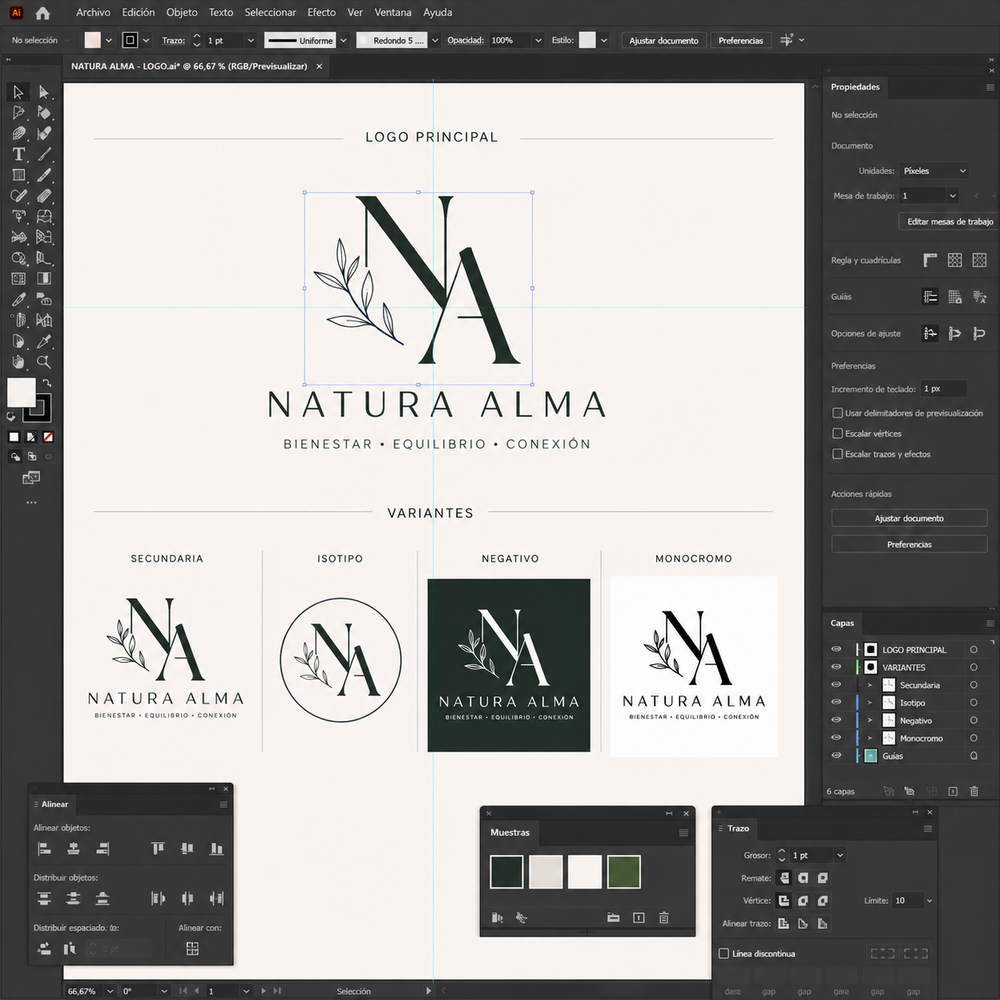This screenshot has height=1000, width=1000.
Task: Select the Capas panel tab
Action: (x=842, y=623)
